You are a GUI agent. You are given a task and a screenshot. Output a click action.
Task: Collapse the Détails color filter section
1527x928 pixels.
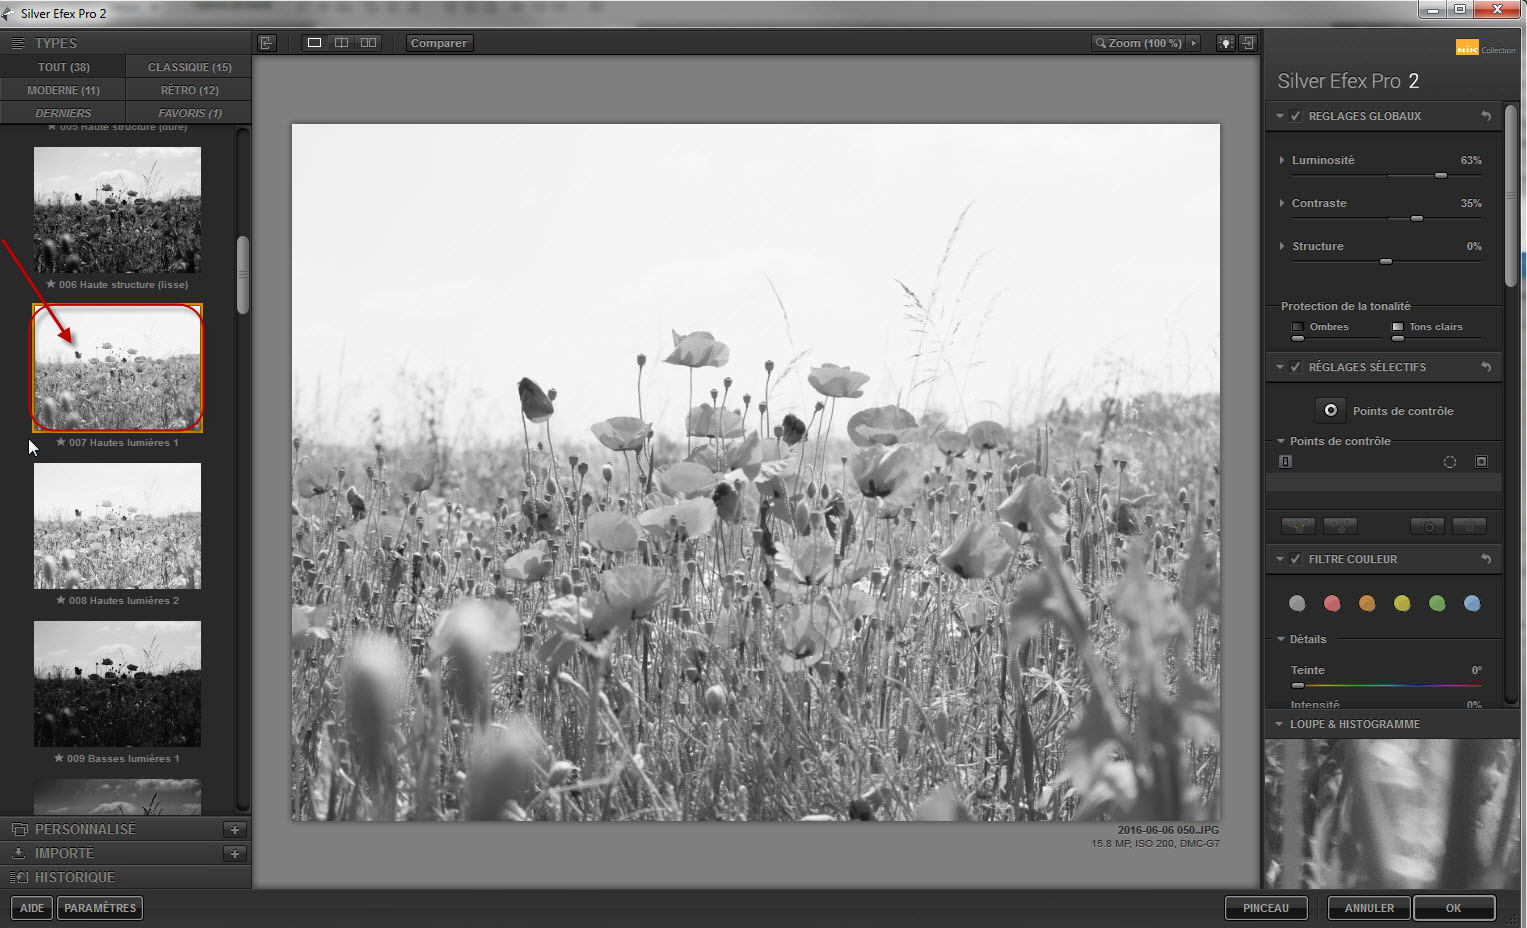tap(1281, 639)
